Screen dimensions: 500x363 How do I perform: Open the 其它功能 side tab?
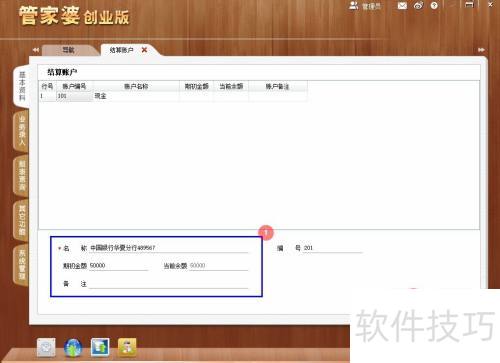coord(22,220)
